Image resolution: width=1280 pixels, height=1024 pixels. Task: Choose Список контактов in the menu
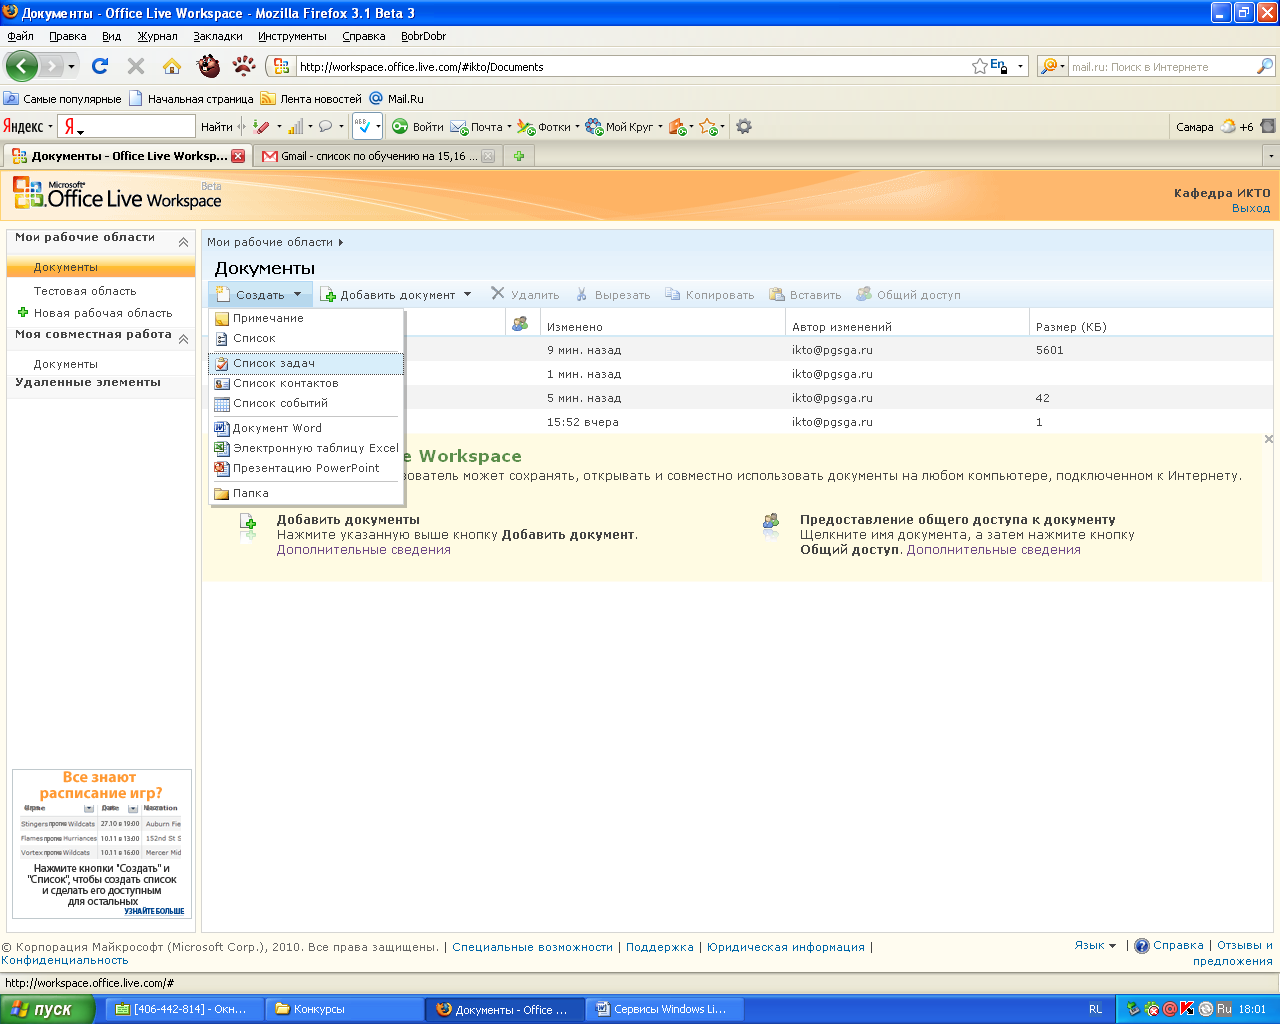tap(306, 383)
